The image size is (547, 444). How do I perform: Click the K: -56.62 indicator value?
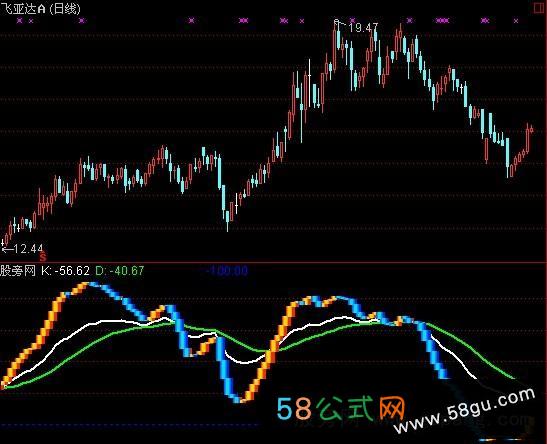point(65,271)
